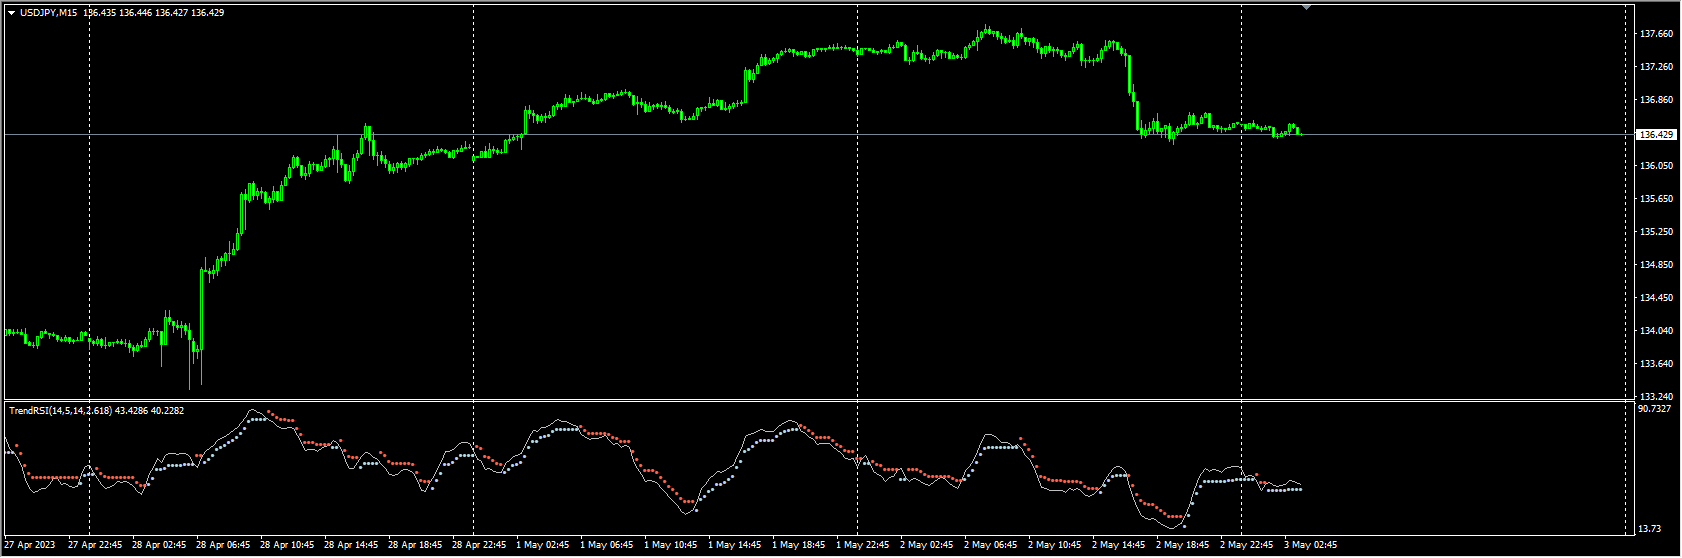
Task: Click the 137.260 price scale label
Action: pyautogui.click(x=1657, y=67)
